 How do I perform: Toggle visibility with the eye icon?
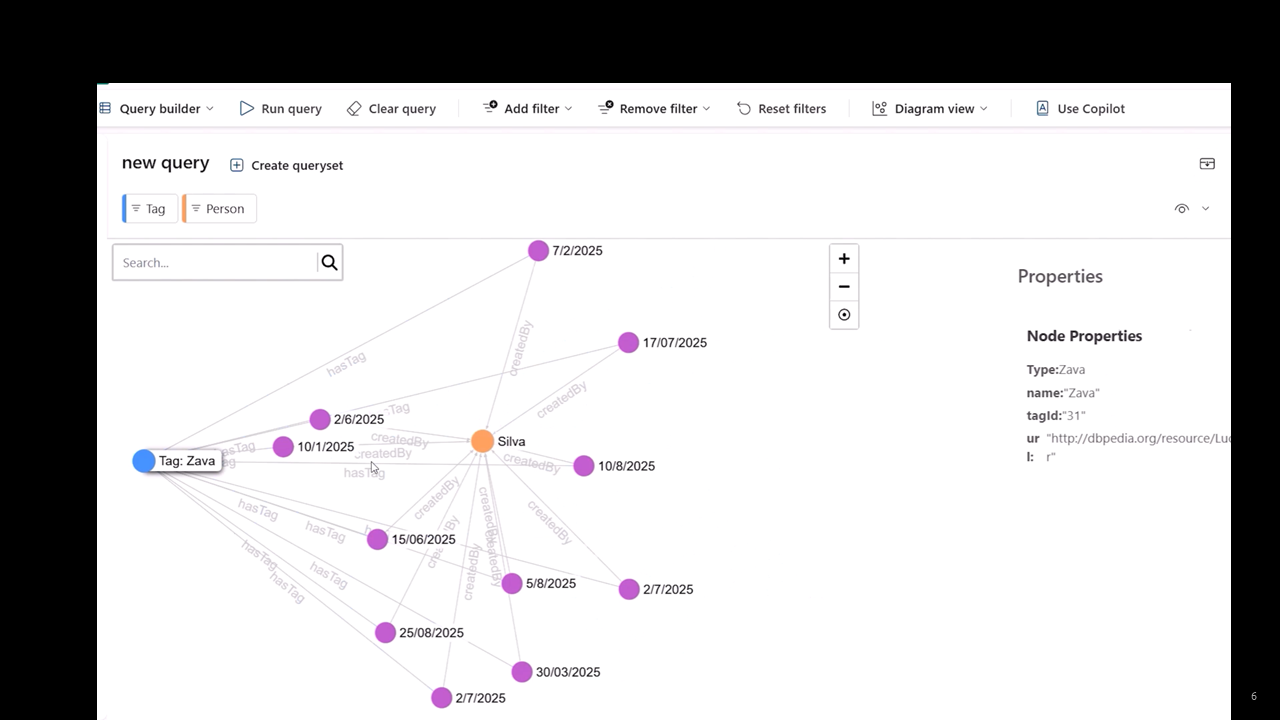(1182, 209)
